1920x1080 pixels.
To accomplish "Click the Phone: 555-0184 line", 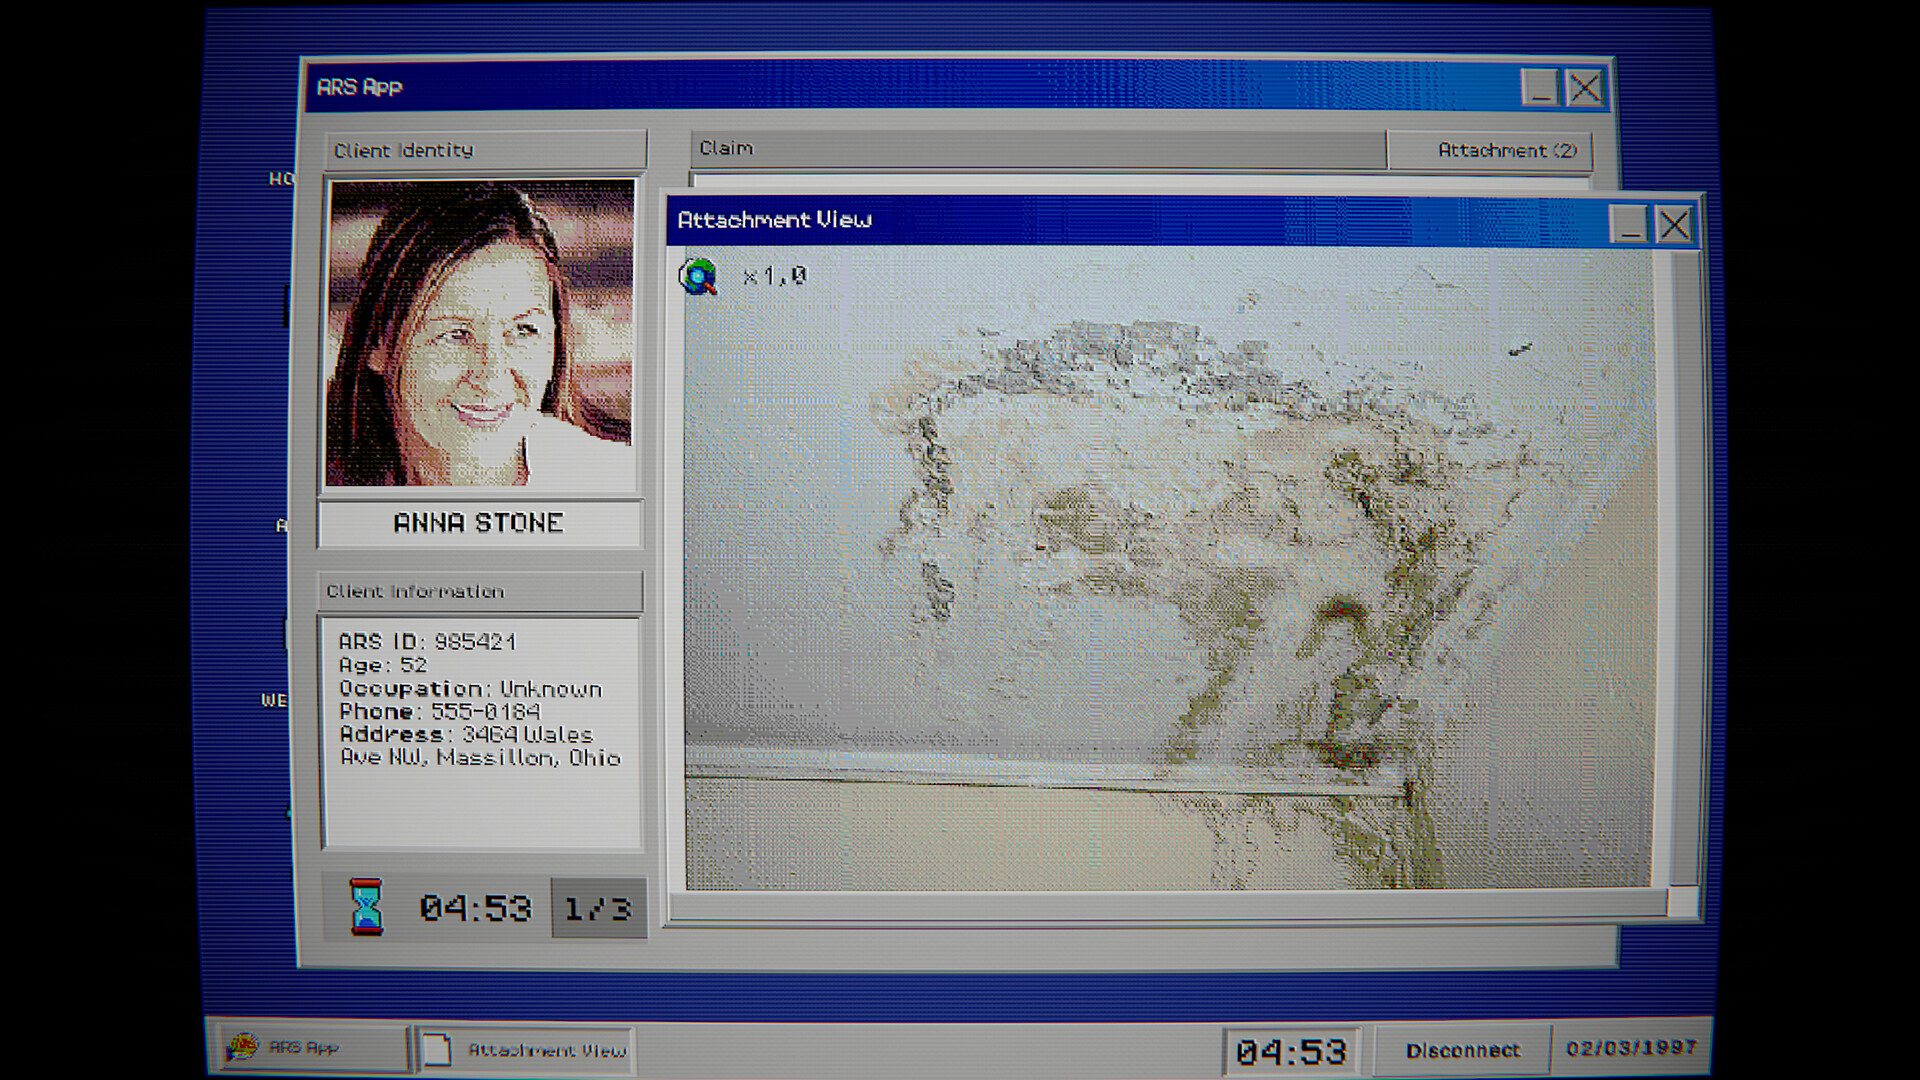I will pos(439,712).
